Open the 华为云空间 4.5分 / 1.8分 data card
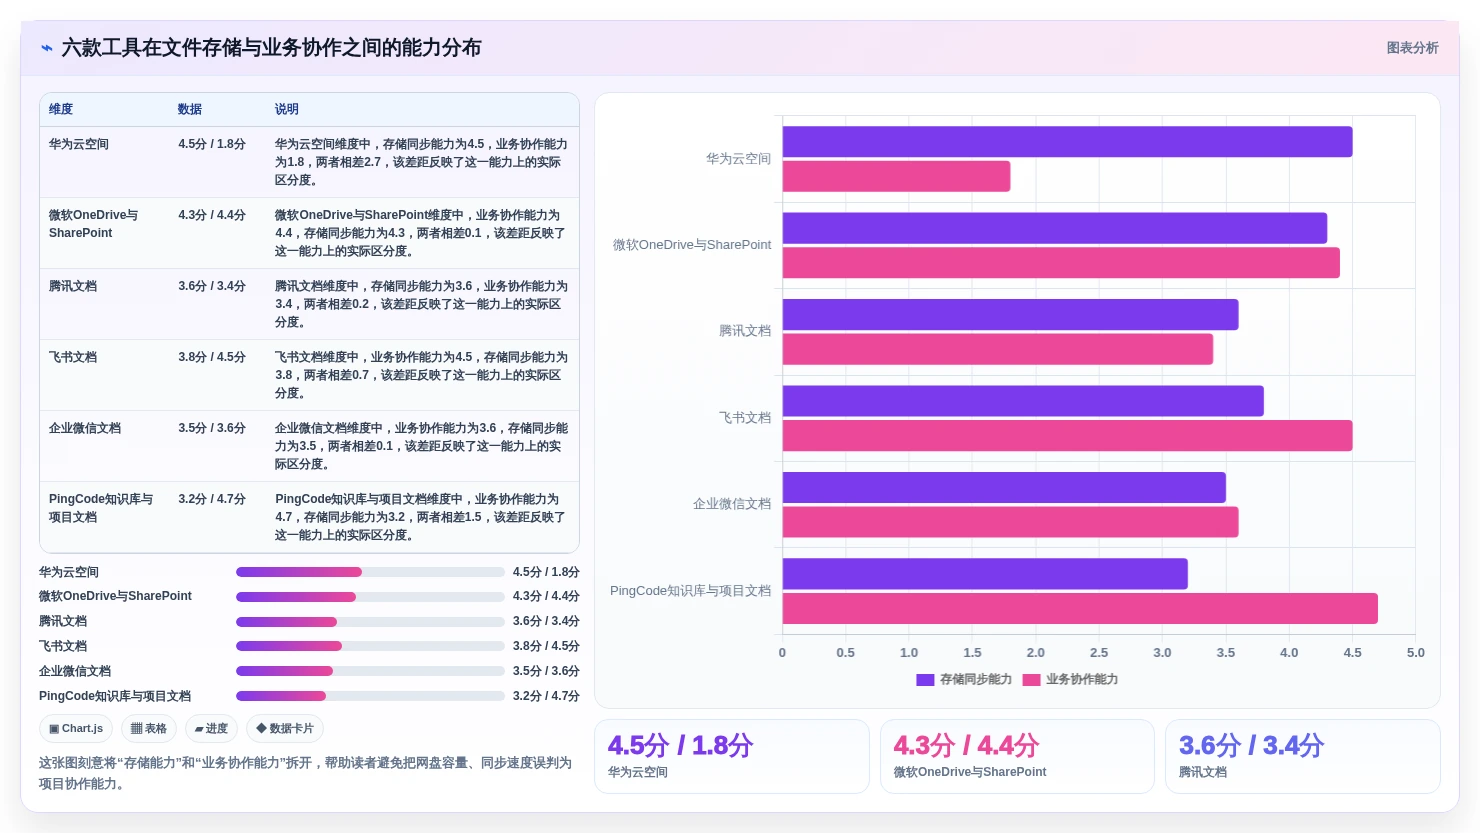The height and width of the screenshot is (833, 1480). (x=731, y=757)
